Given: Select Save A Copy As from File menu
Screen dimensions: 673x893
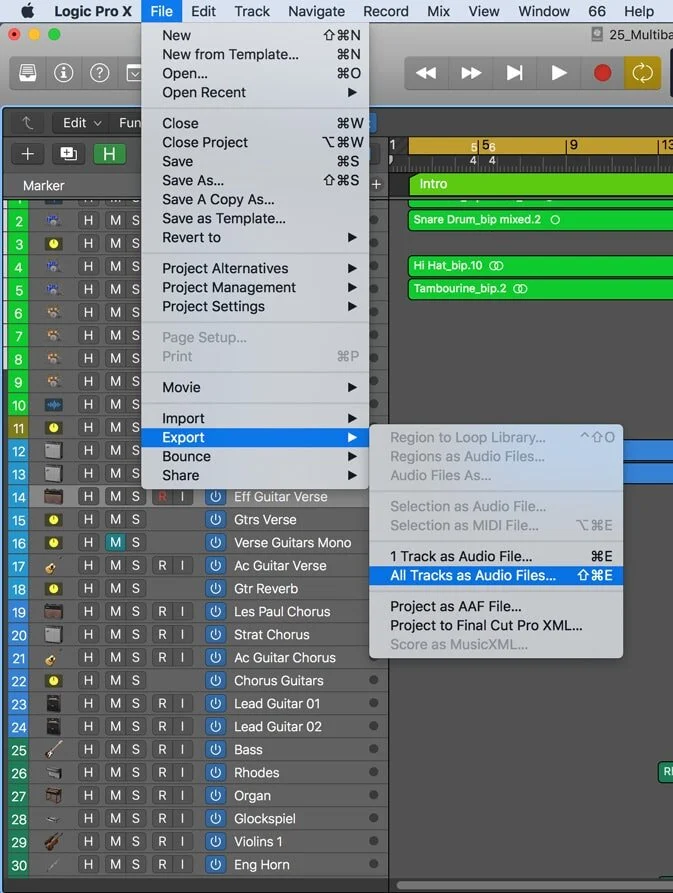Looking at the screenshot, I should [255, 199].
